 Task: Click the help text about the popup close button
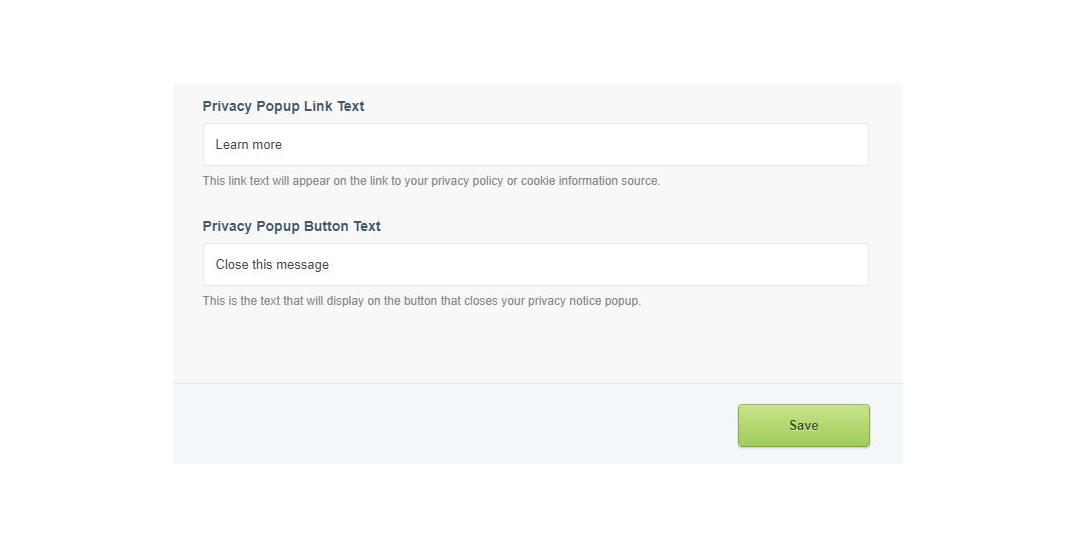pyautogui.click(x=421, y=301)
